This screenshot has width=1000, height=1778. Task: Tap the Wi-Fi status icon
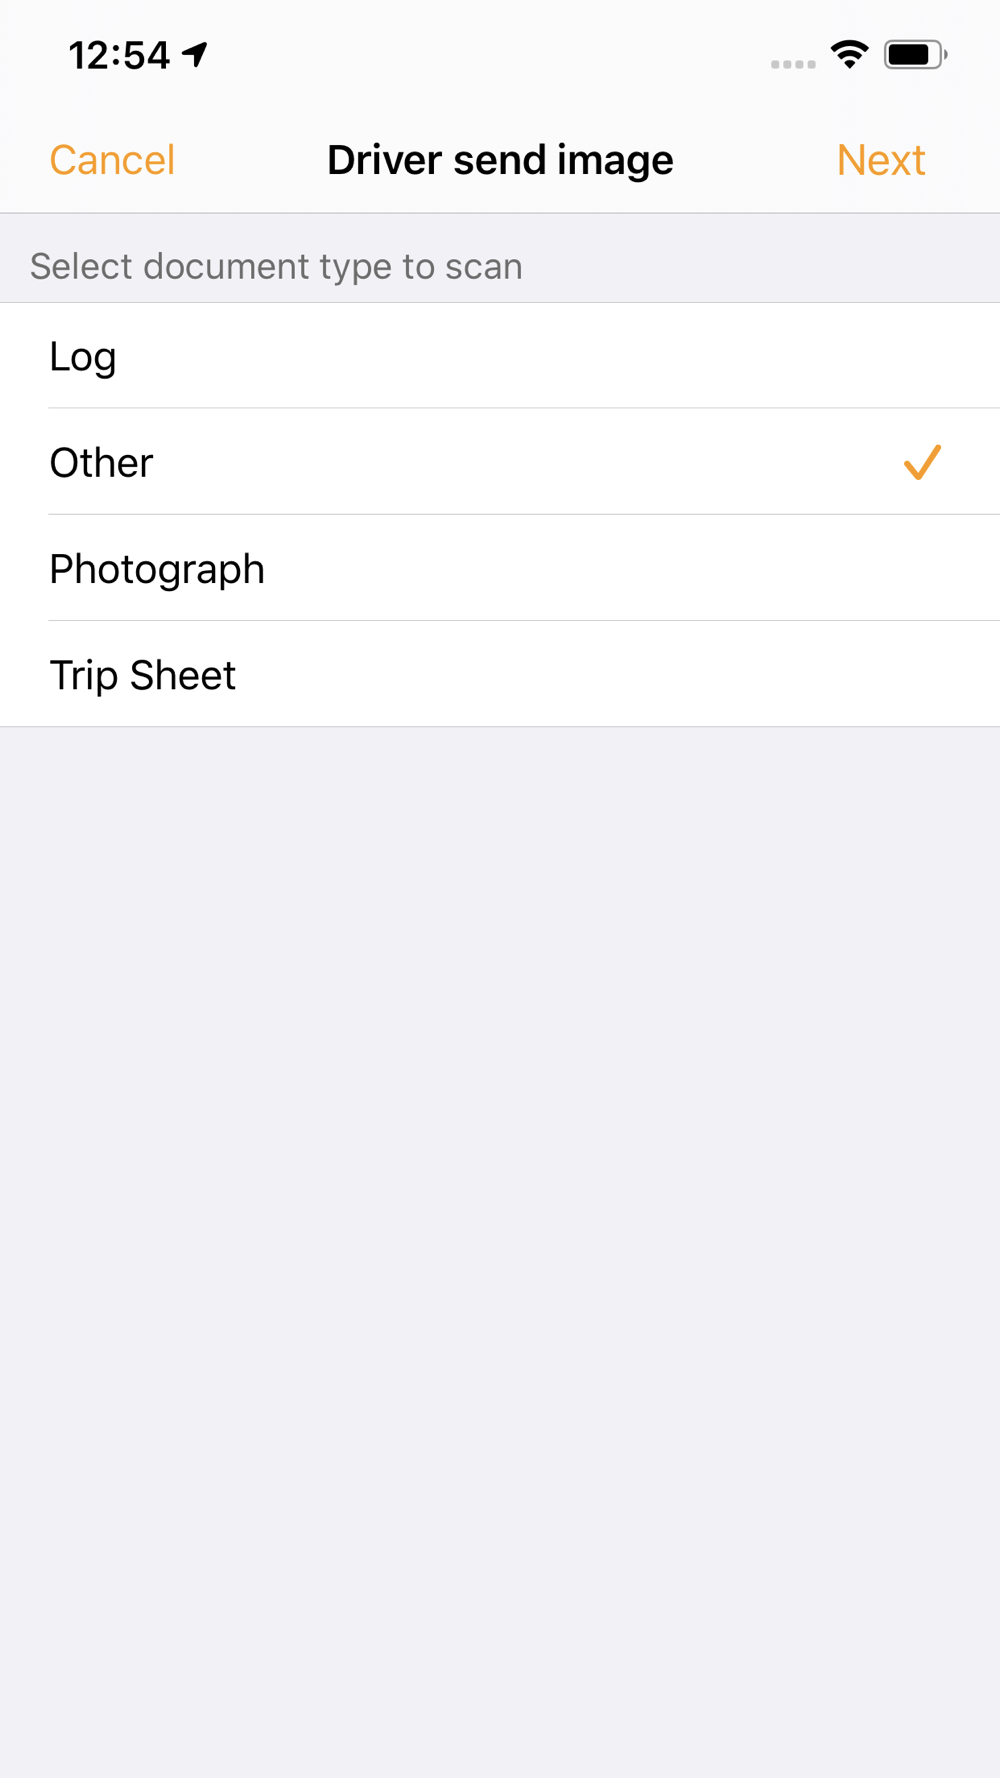tap(849, 55)
